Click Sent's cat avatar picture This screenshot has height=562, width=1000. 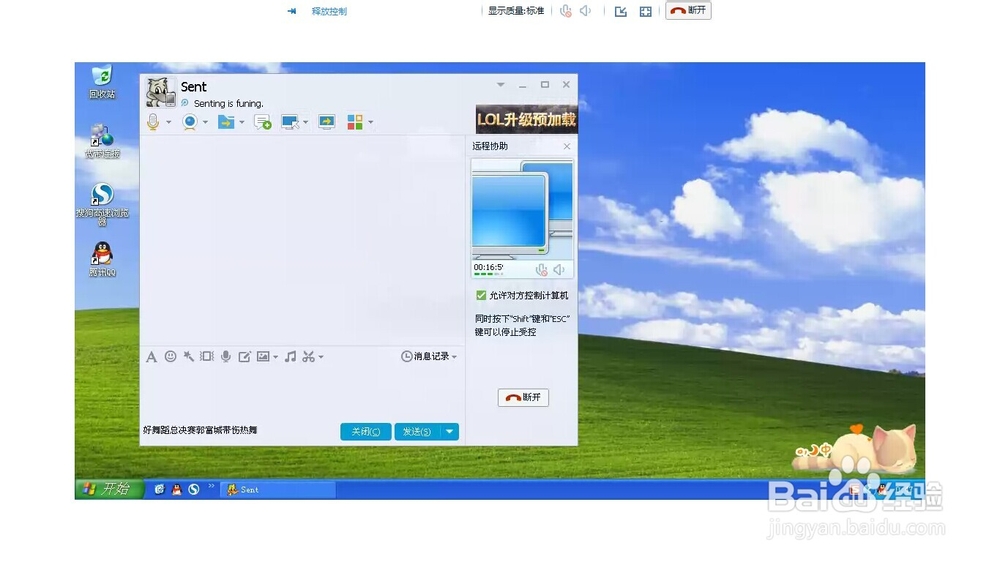tap(159, 92)
